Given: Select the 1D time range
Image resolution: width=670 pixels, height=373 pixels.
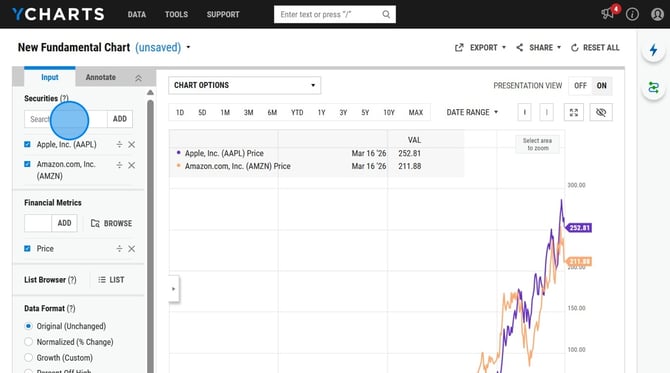Looking at the screenshot, I should coord(180,112).
